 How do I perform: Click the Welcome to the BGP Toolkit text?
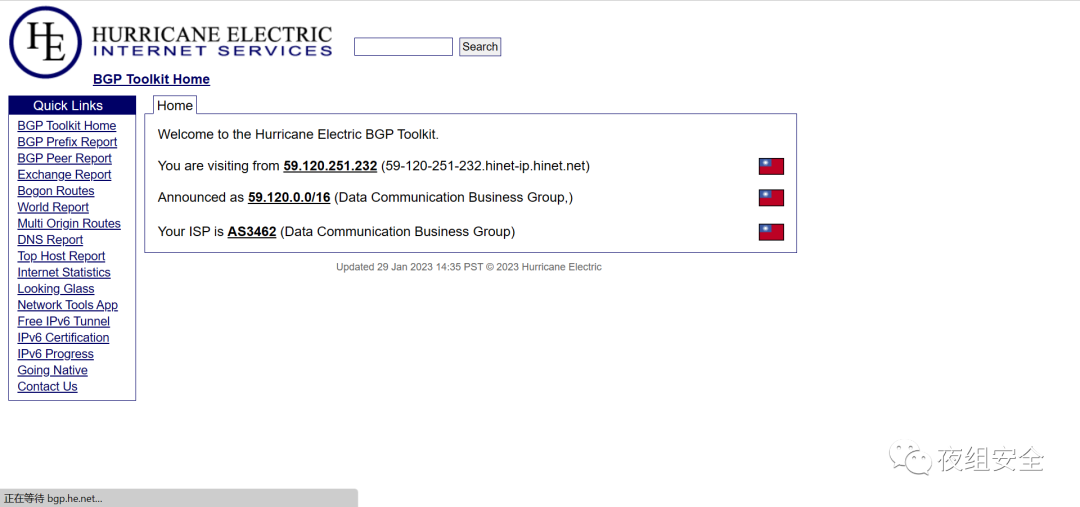coord(298,134)
